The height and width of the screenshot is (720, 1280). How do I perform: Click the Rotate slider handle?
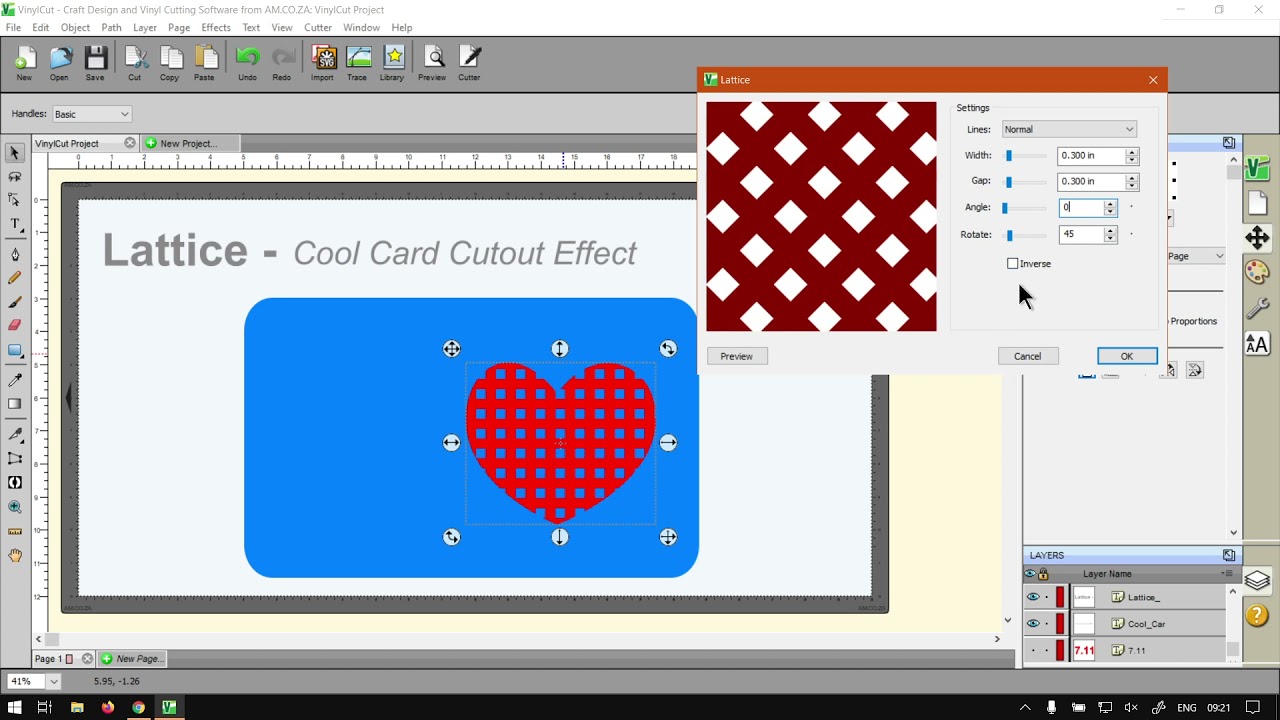pyautogui.click(x=1010, y=235)
